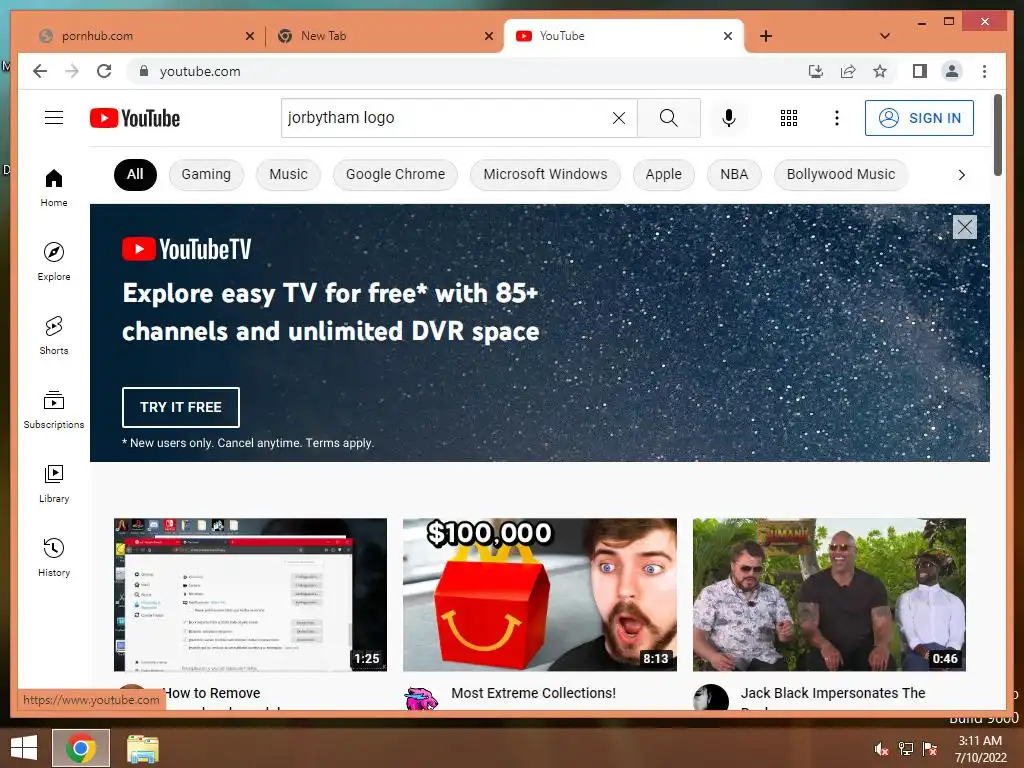
Task: Close the New Tab tab
Action: point(488,36)
